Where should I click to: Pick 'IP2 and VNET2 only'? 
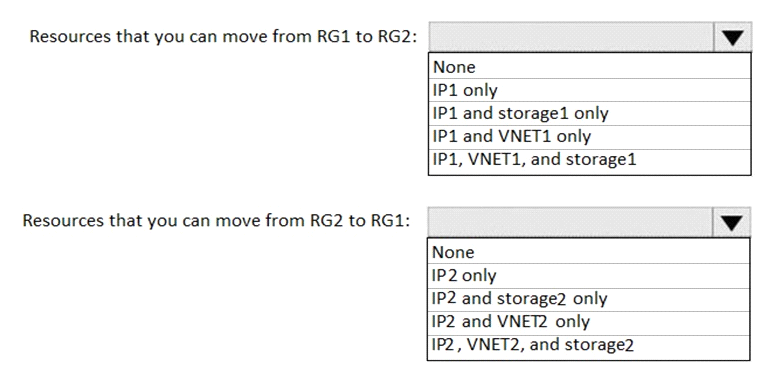click(589, 322)
